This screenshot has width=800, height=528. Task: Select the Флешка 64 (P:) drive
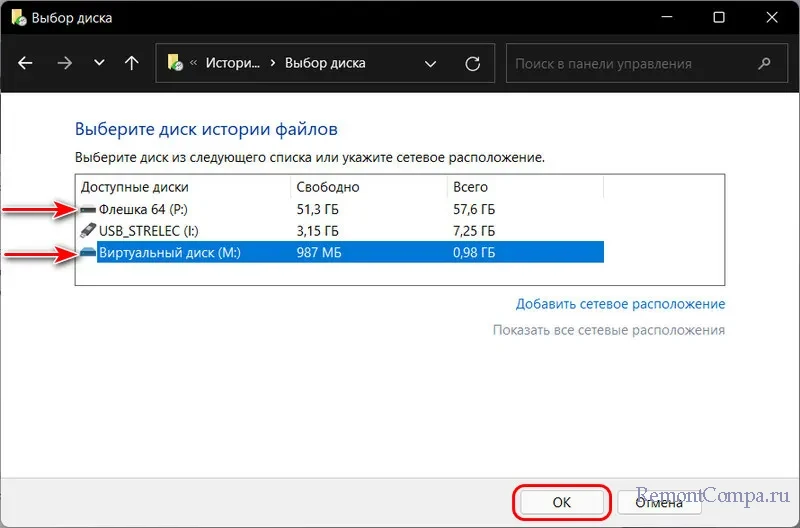click(145, 210)
